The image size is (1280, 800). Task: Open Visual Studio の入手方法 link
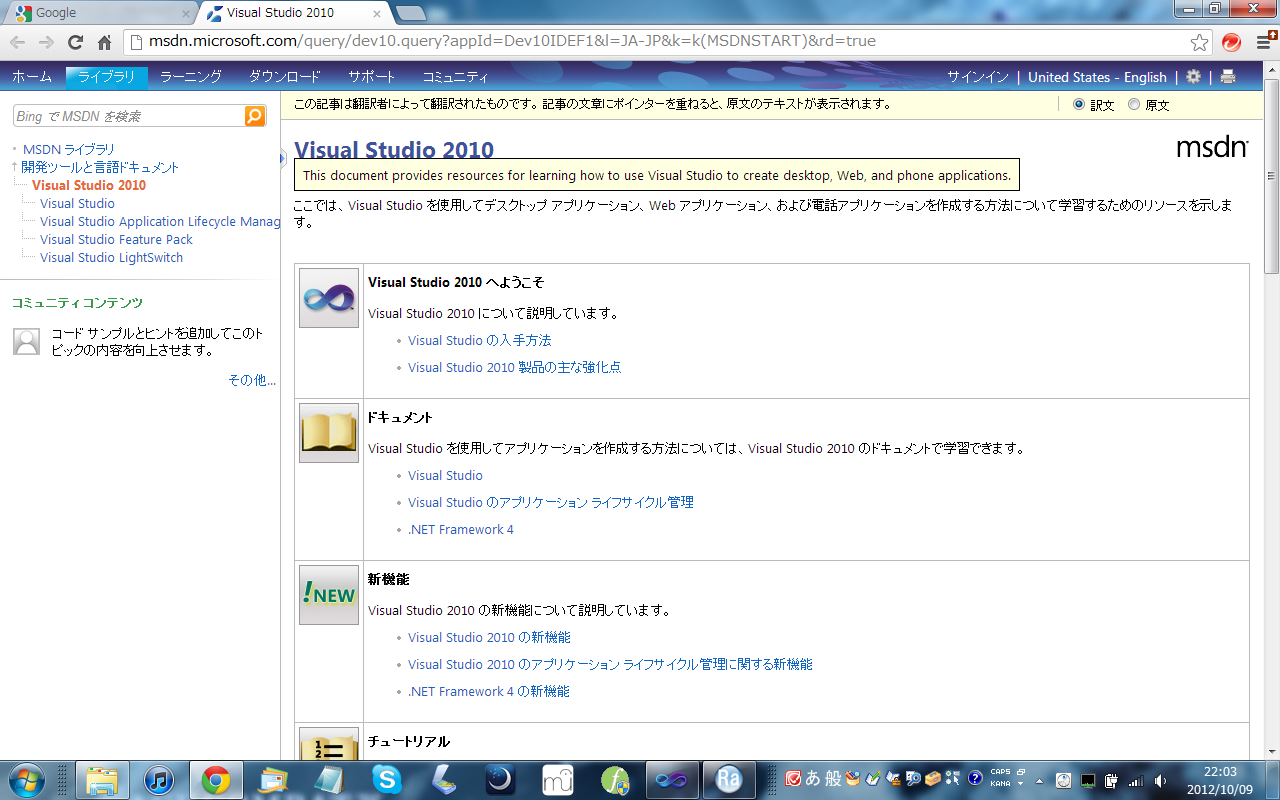(479, 340)
